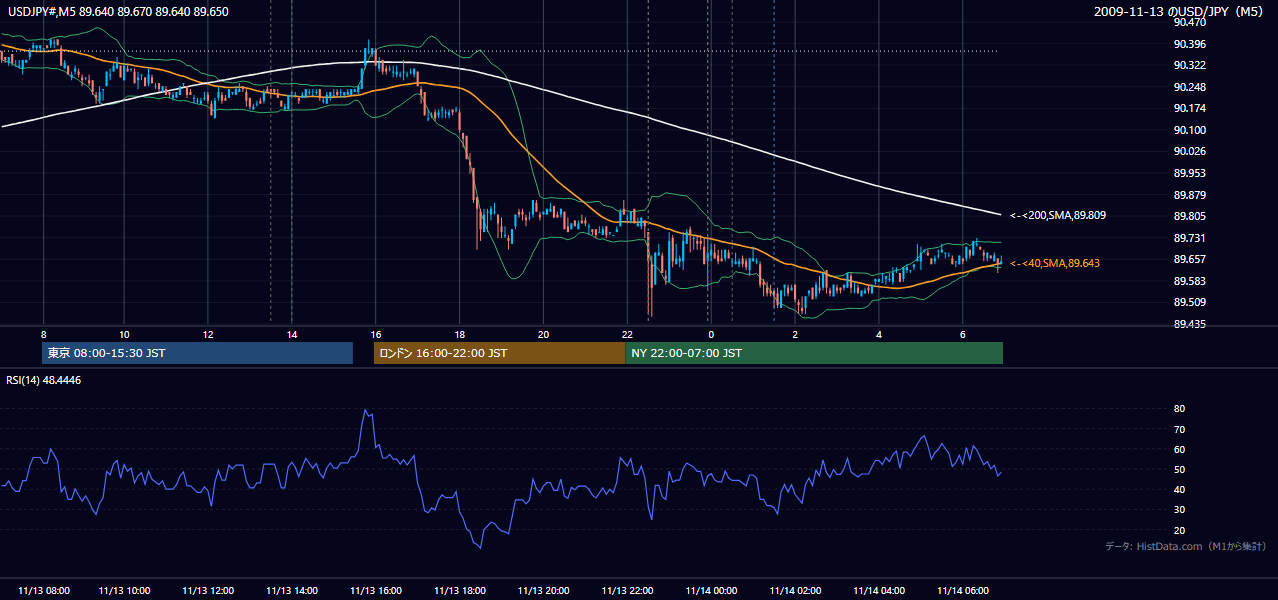Screen dimensions: 1278x600
Task: Click RSI scale value 80
Action: 1180,409
